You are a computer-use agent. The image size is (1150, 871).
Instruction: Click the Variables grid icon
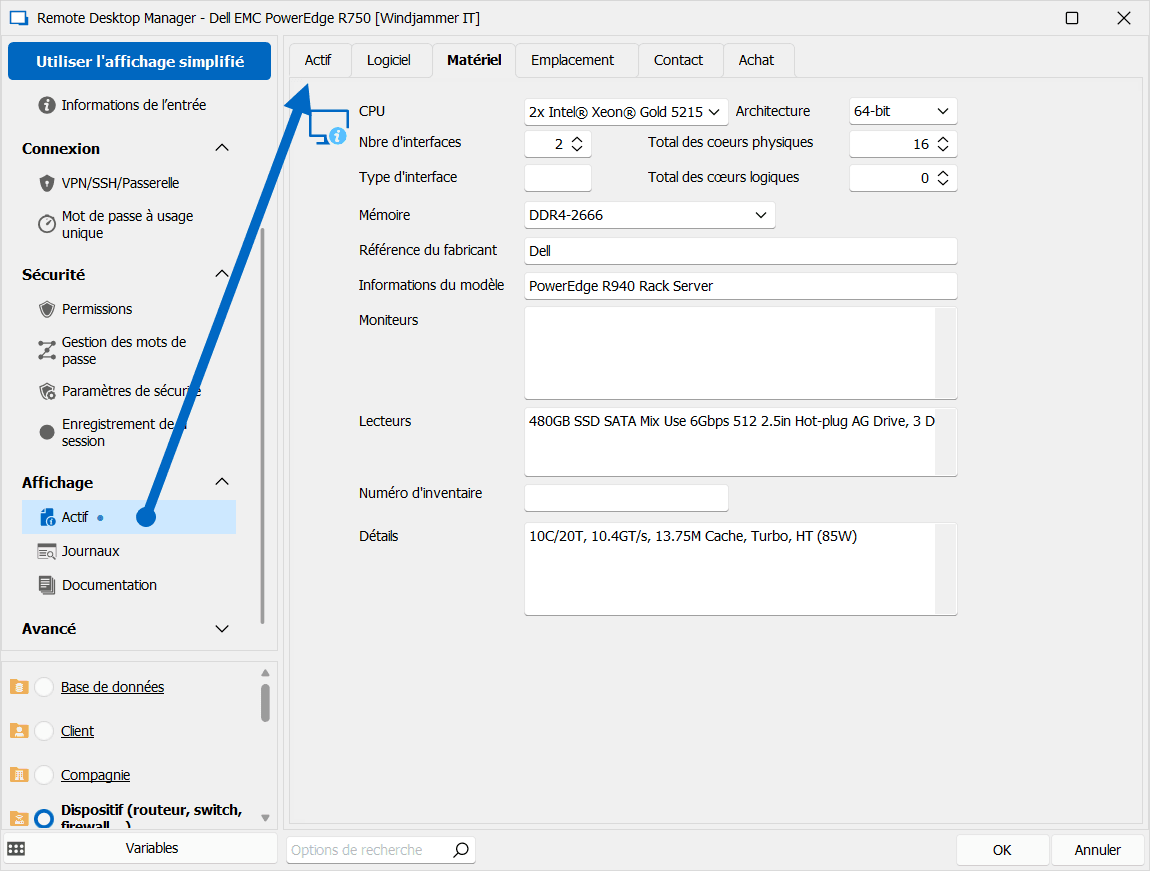(16, 848)
